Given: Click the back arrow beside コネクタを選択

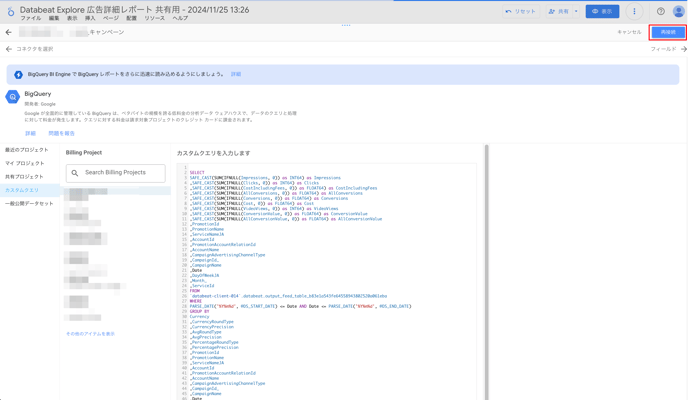Looking at the screenshot, I should [8, 49].
